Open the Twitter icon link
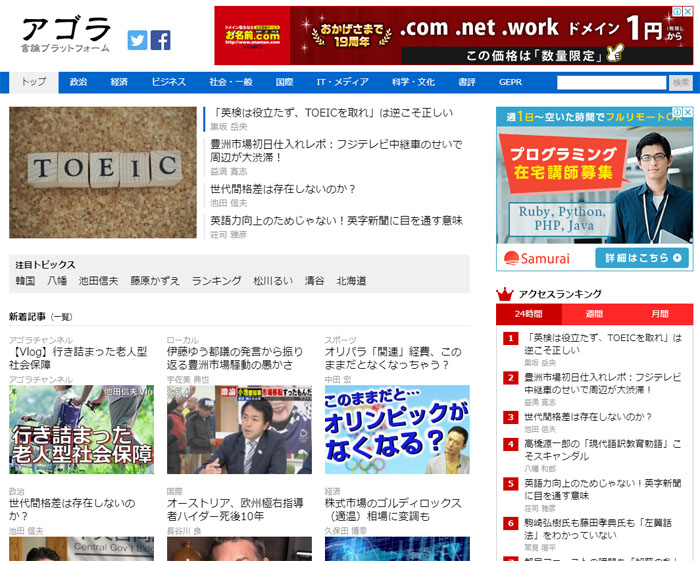The image size is (700, 561). 137,40
